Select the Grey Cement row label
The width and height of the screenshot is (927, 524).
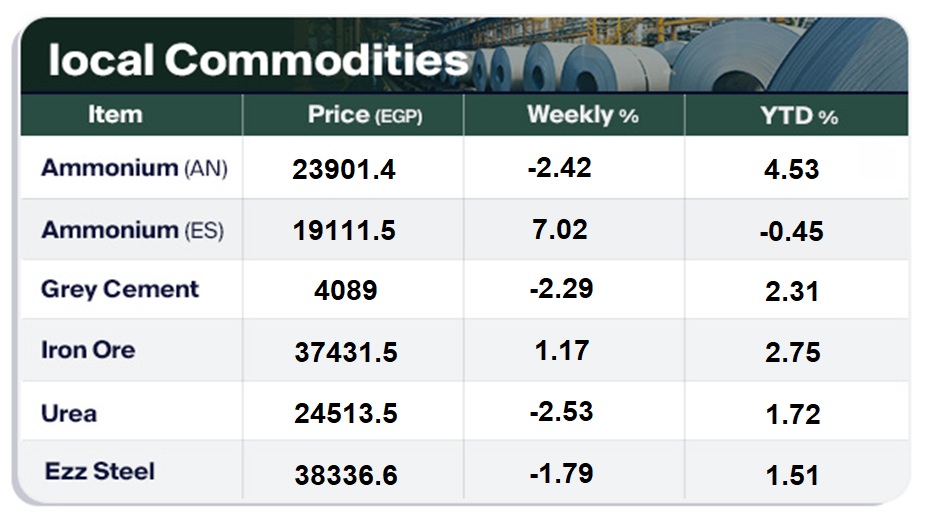click(x=120, y=290)
